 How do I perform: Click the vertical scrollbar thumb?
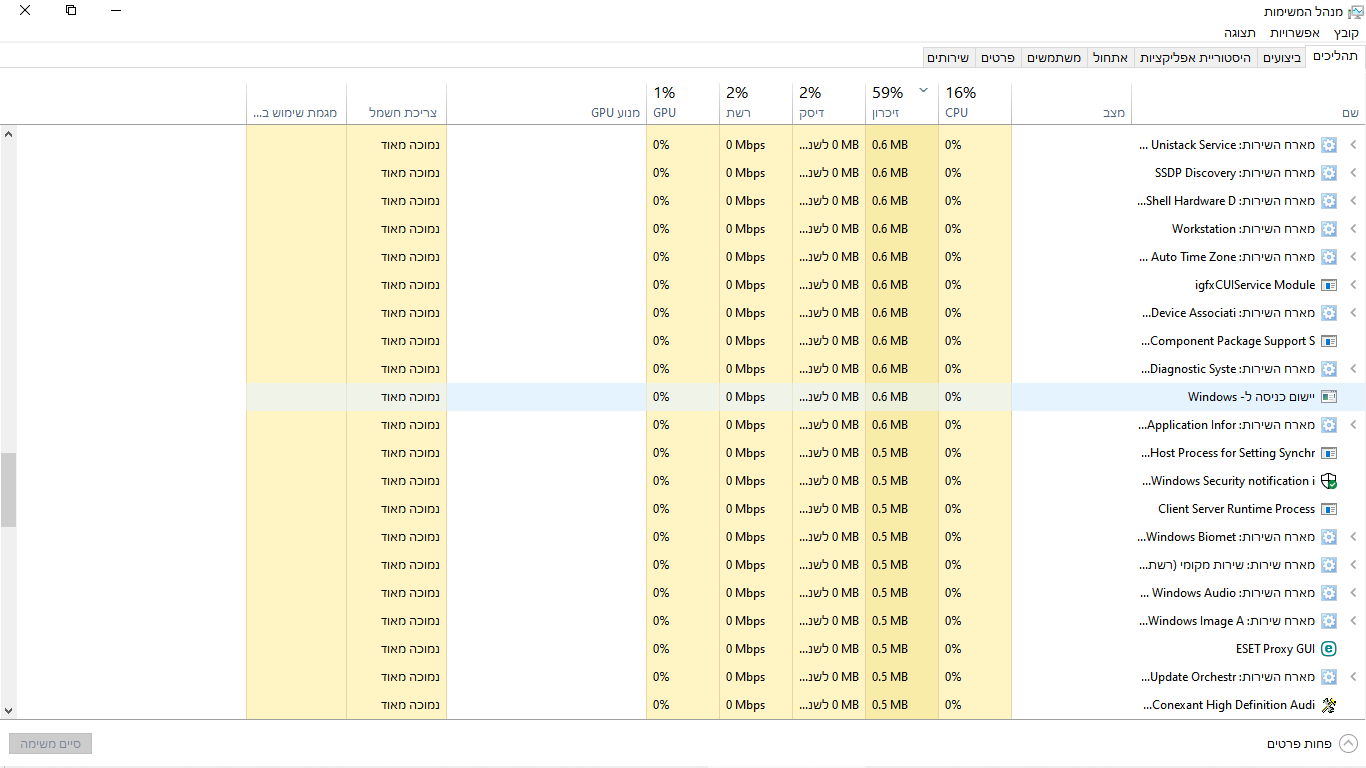9,489
